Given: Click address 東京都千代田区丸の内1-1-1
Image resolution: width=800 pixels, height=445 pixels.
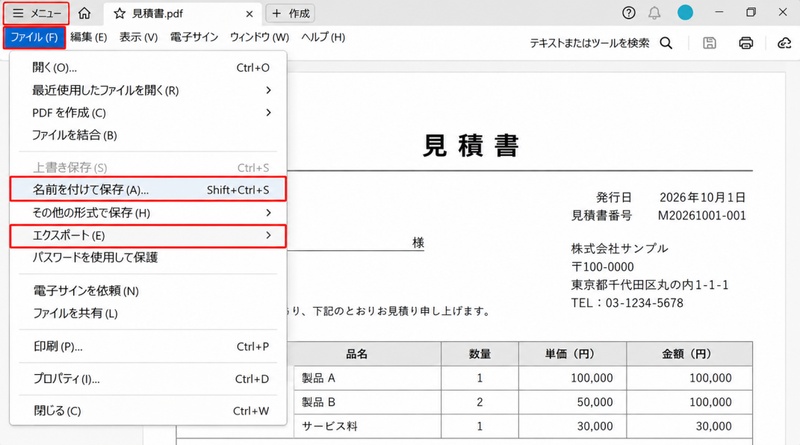Looking at the screenshot, I should click(x=649, y=285).
